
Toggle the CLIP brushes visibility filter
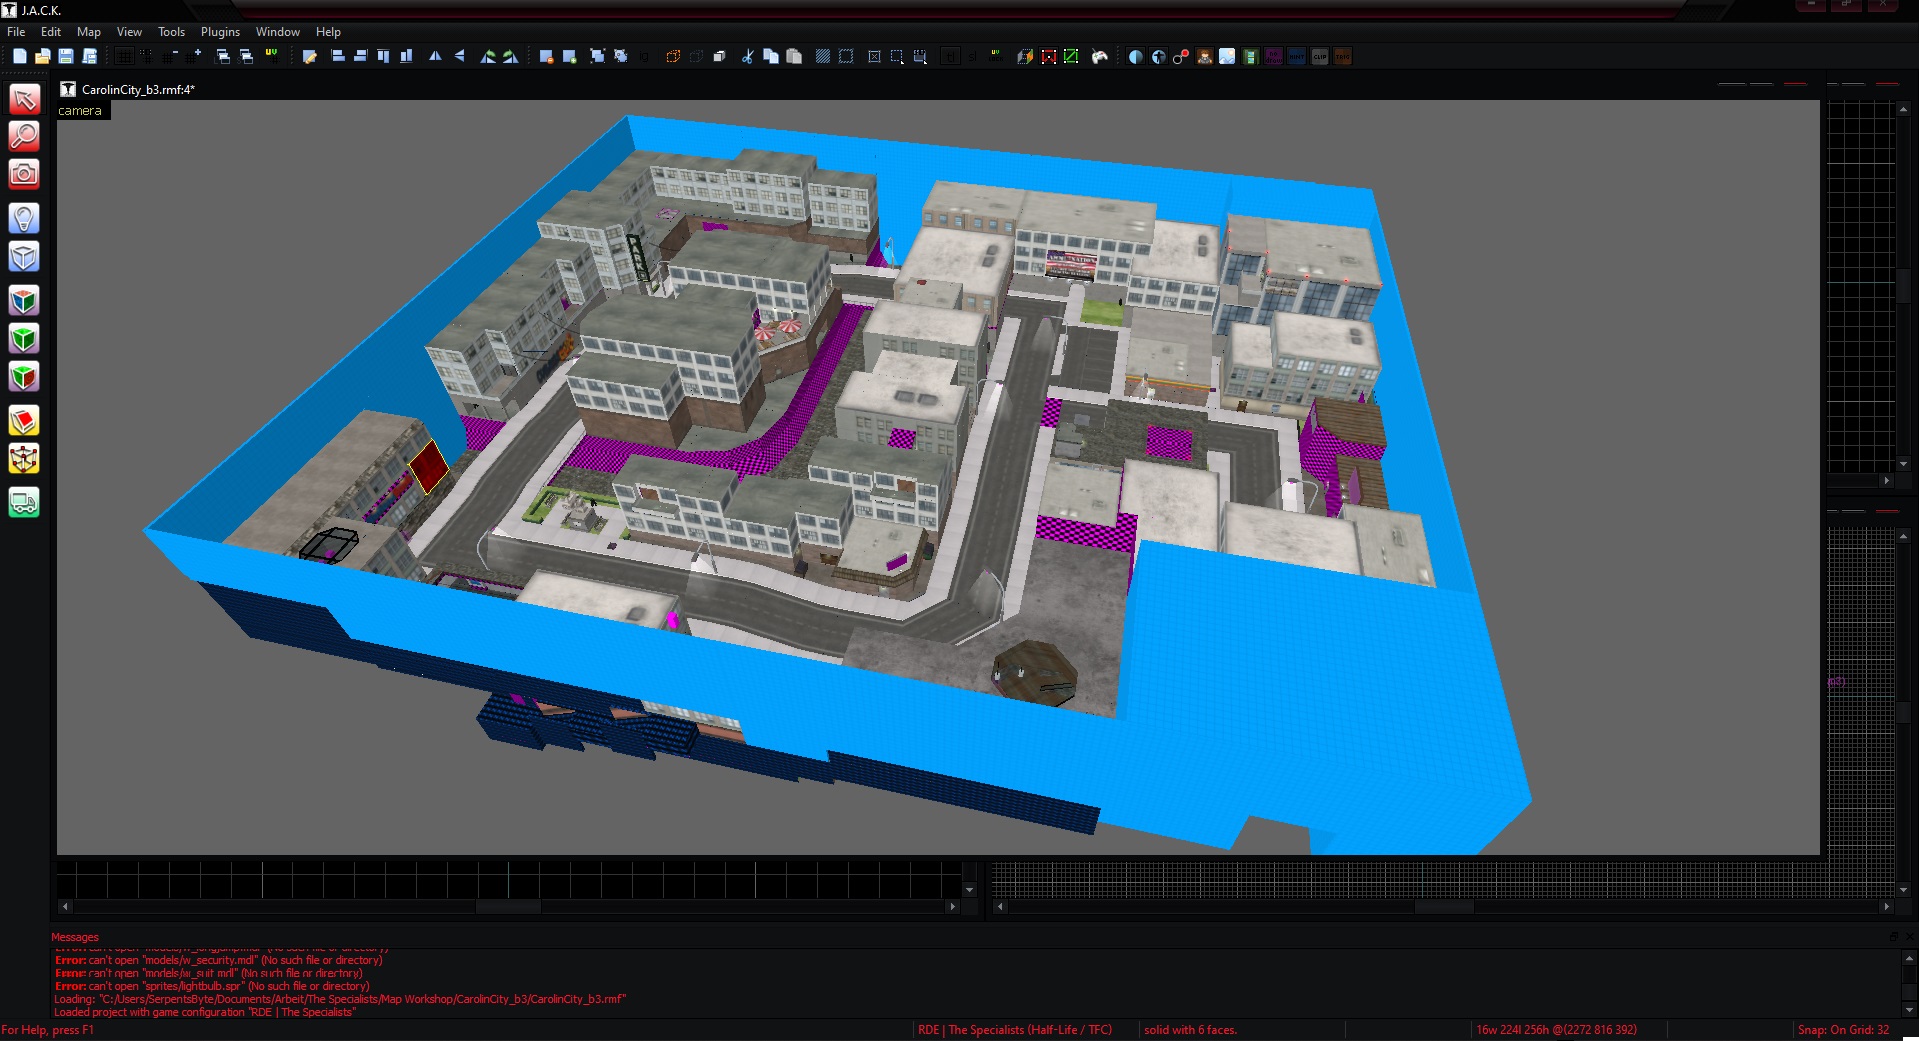[1320, 57]
